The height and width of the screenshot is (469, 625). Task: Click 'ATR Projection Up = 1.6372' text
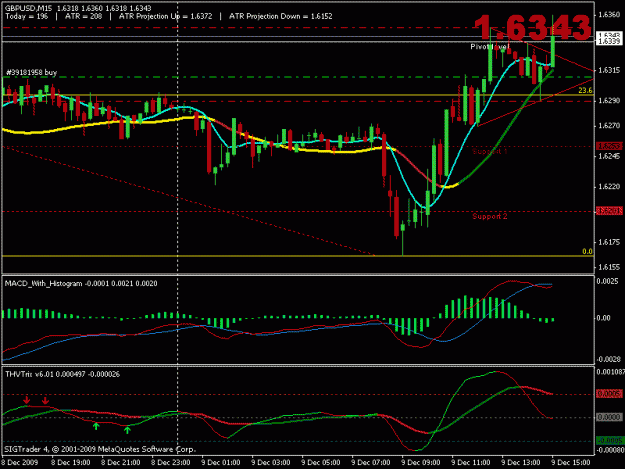pos(165,16)
